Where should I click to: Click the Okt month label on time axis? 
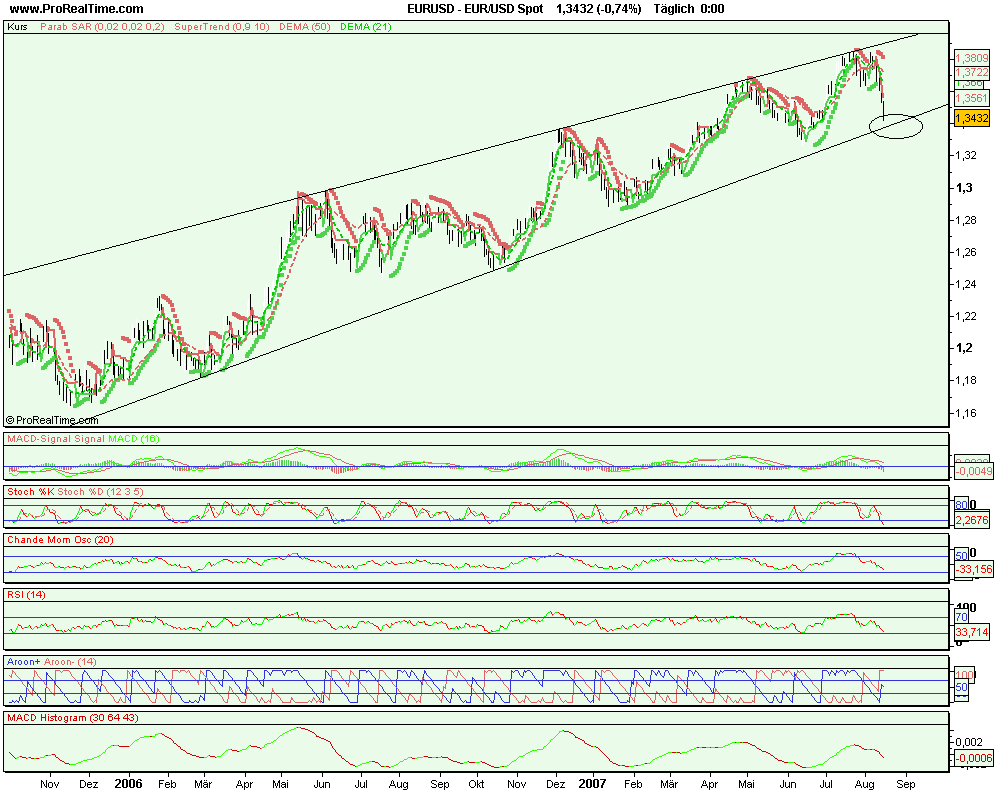(x=476, y=784)
